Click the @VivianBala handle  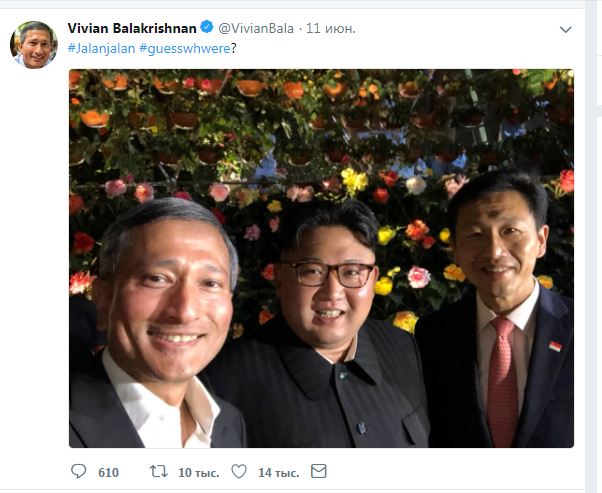[256, 28]
